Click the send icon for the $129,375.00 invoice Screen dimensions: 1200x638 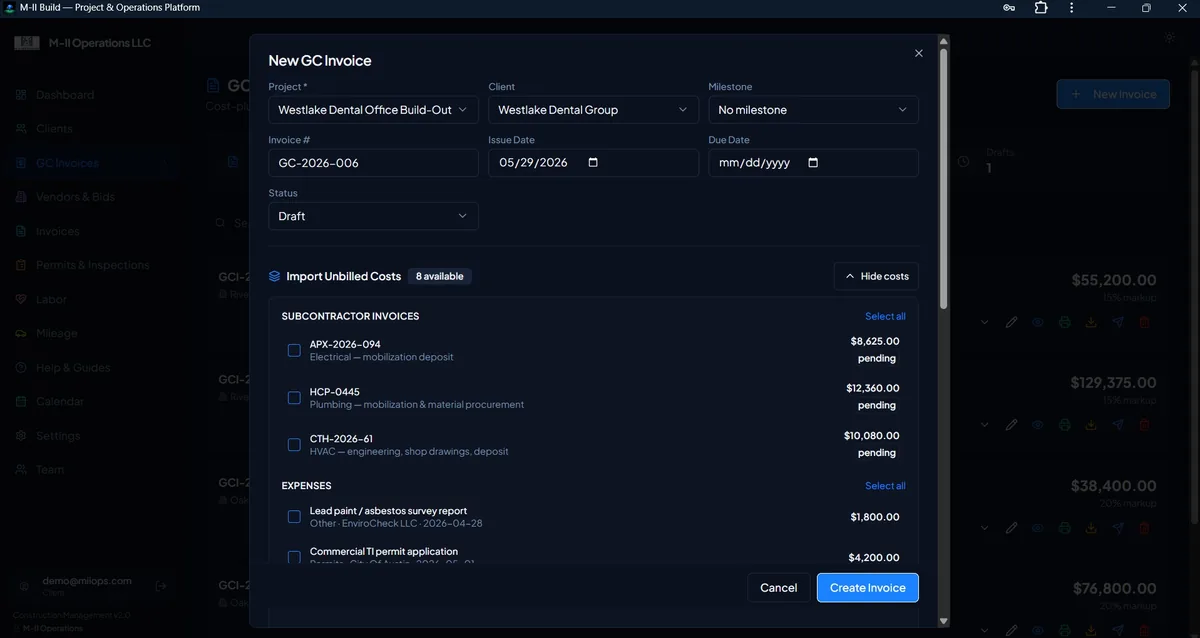[1118, 425]
